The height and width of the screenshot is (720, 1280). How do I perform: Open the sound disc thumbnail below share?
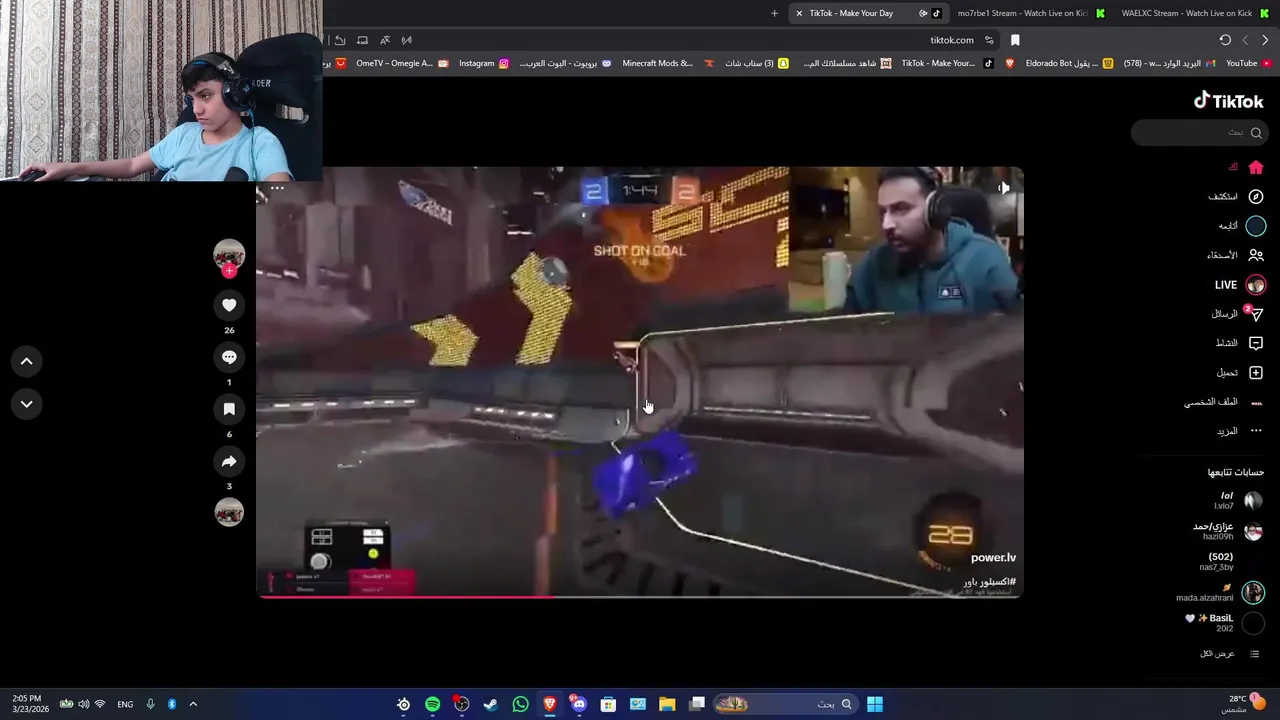tap(229, 512)
